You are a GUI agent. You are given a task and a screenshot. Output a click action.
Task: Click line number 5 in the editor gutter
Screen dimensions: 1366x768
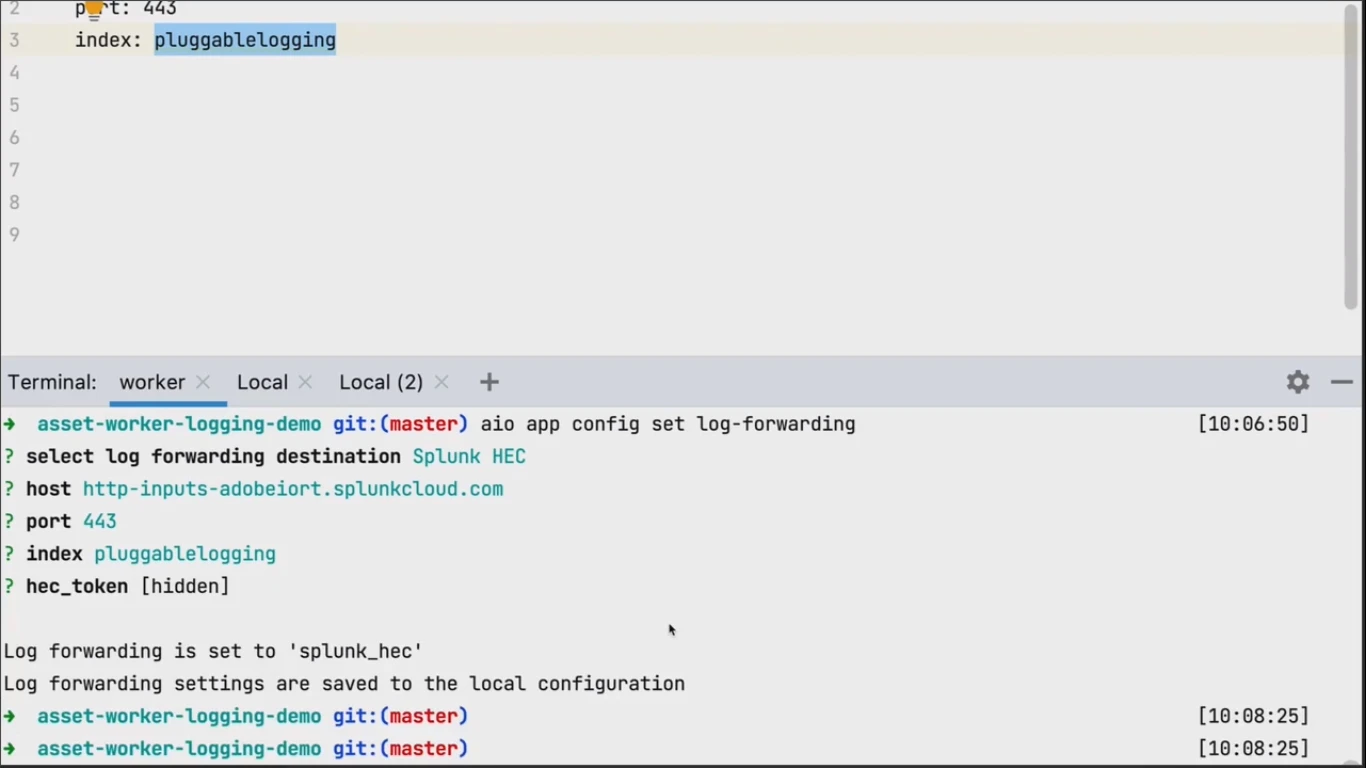coord(14,105)
